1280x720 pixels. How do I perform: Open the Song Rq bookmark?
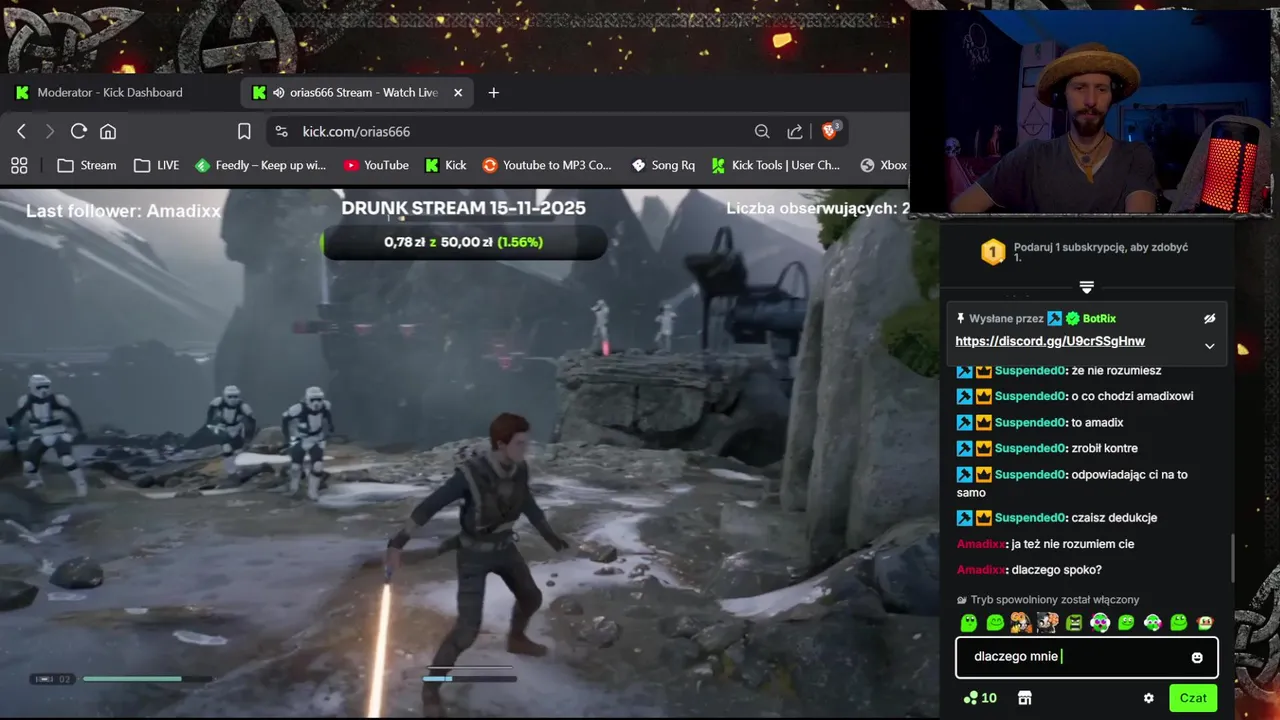(x=663, y=165)
